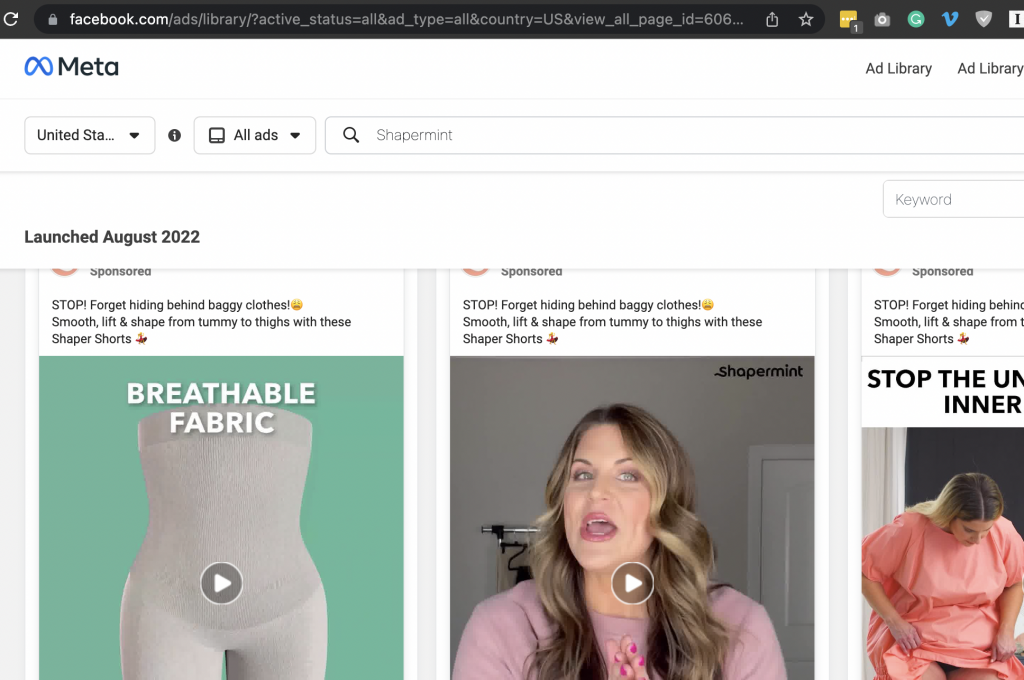Focus the facebook.com address bar URL
The width and height of the screenshot is (1024, 680).
(x=406, y=20)
